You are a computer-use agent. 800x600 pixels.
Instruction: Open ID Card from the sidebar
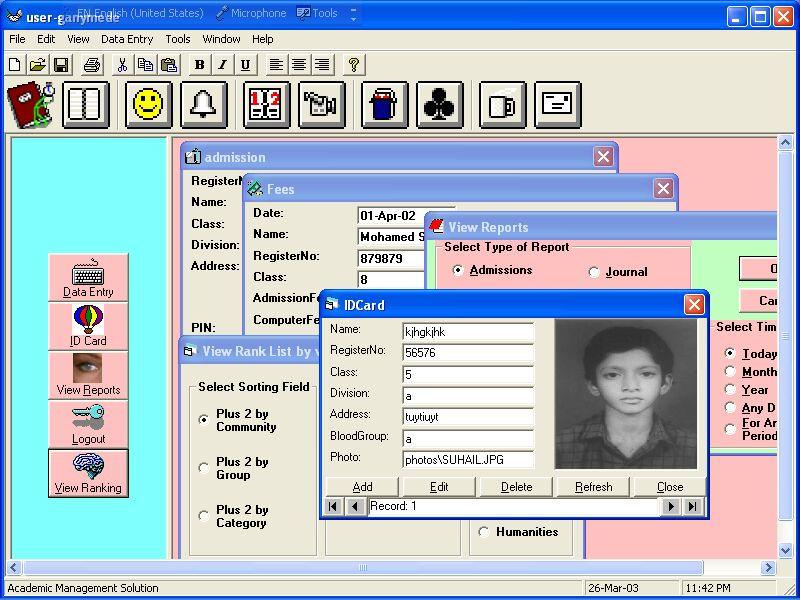(88, 327)
